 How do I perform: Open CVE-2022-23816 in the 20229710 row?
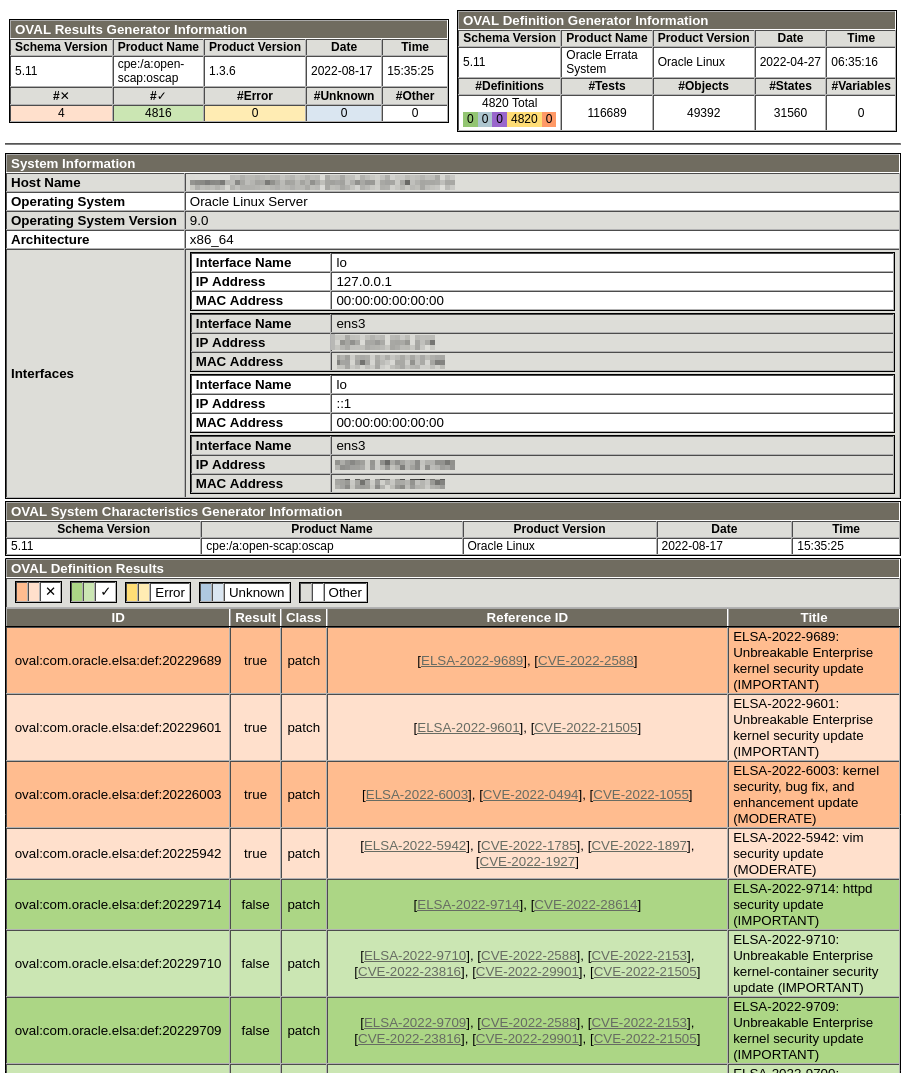(x=409, y=972)
